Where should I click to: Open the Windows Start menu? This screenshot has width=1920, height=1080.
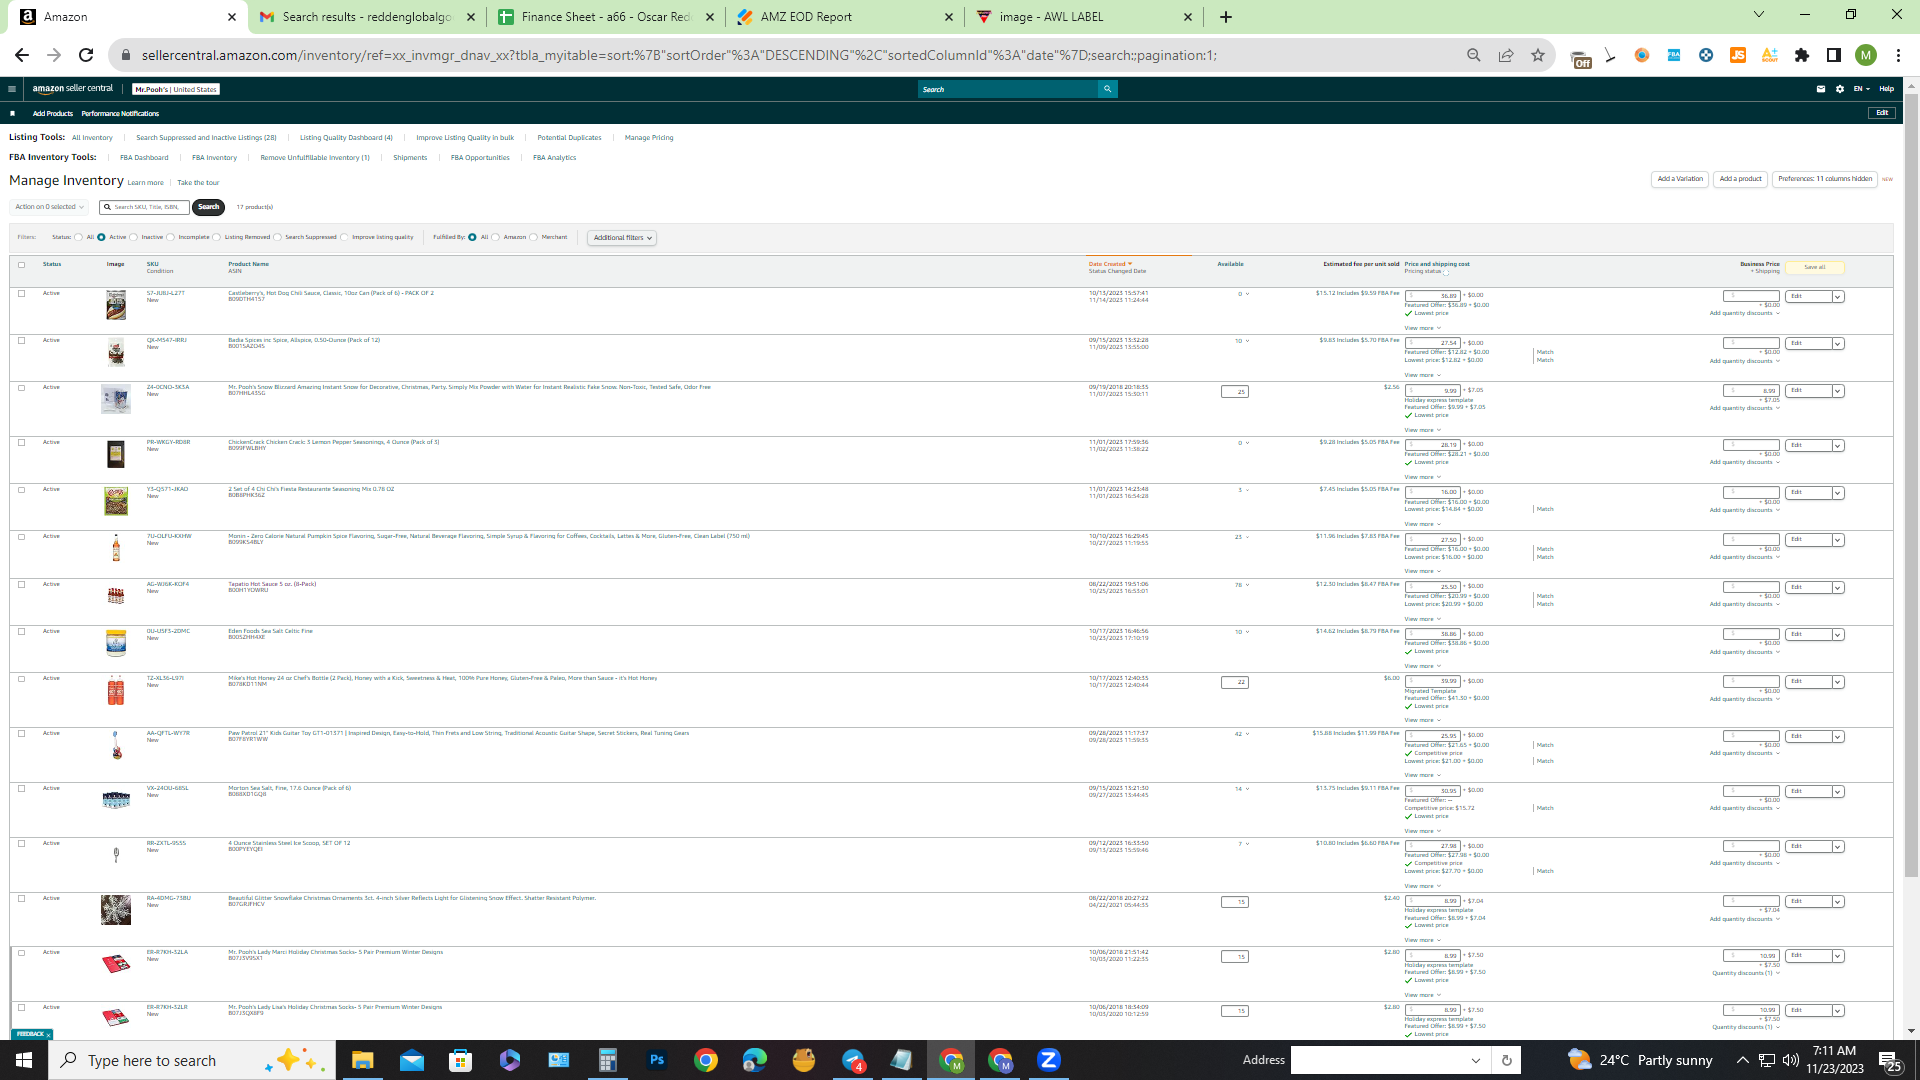[x=24, y=1060]
